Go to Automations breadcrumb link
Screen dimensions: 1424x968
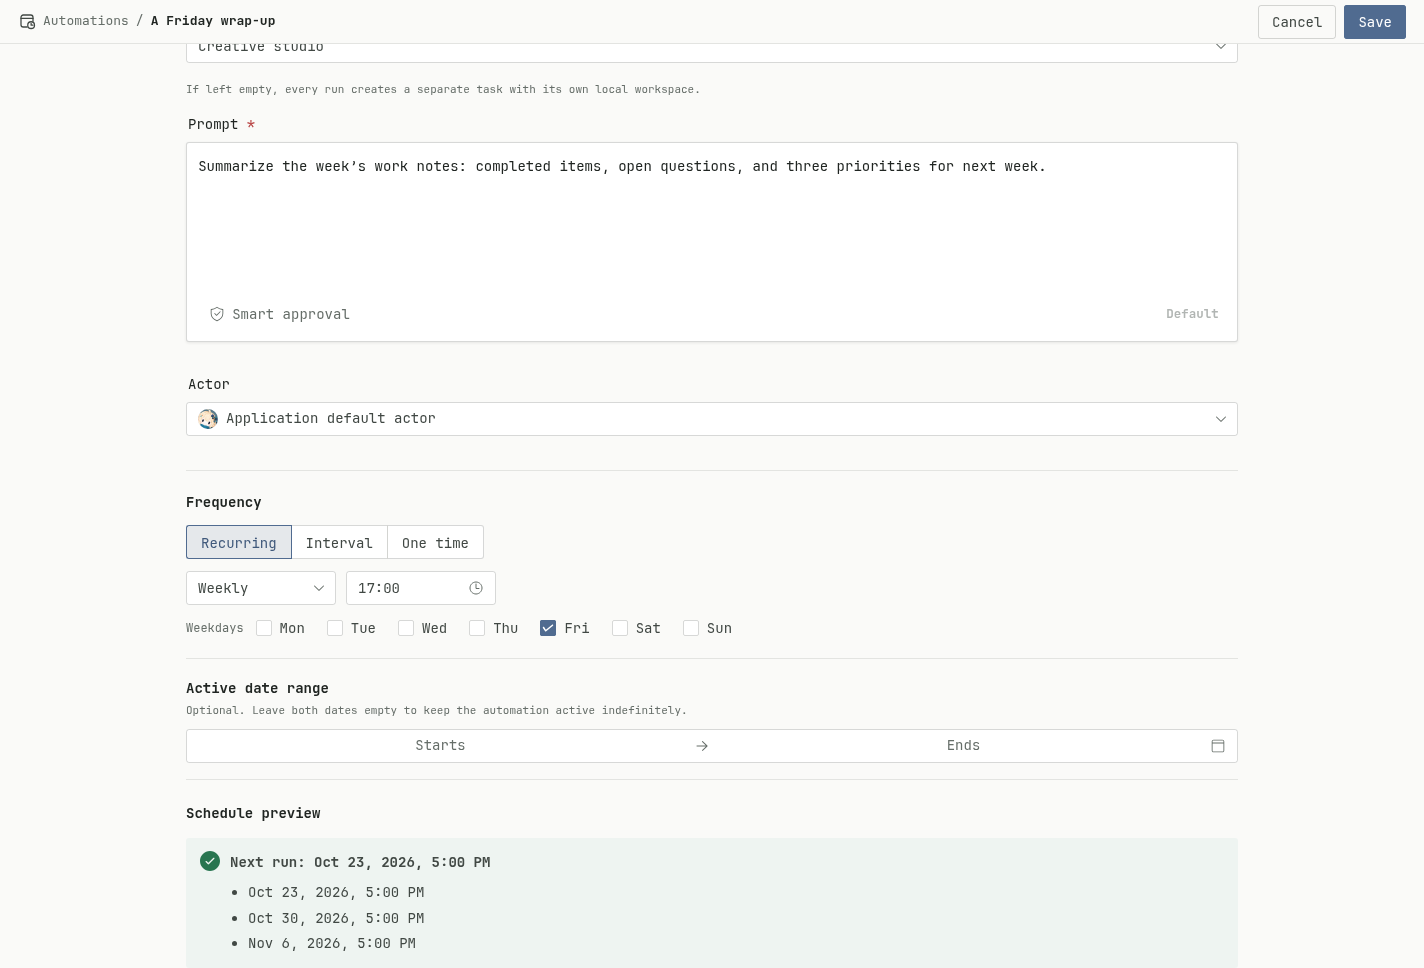pos(86,21)
